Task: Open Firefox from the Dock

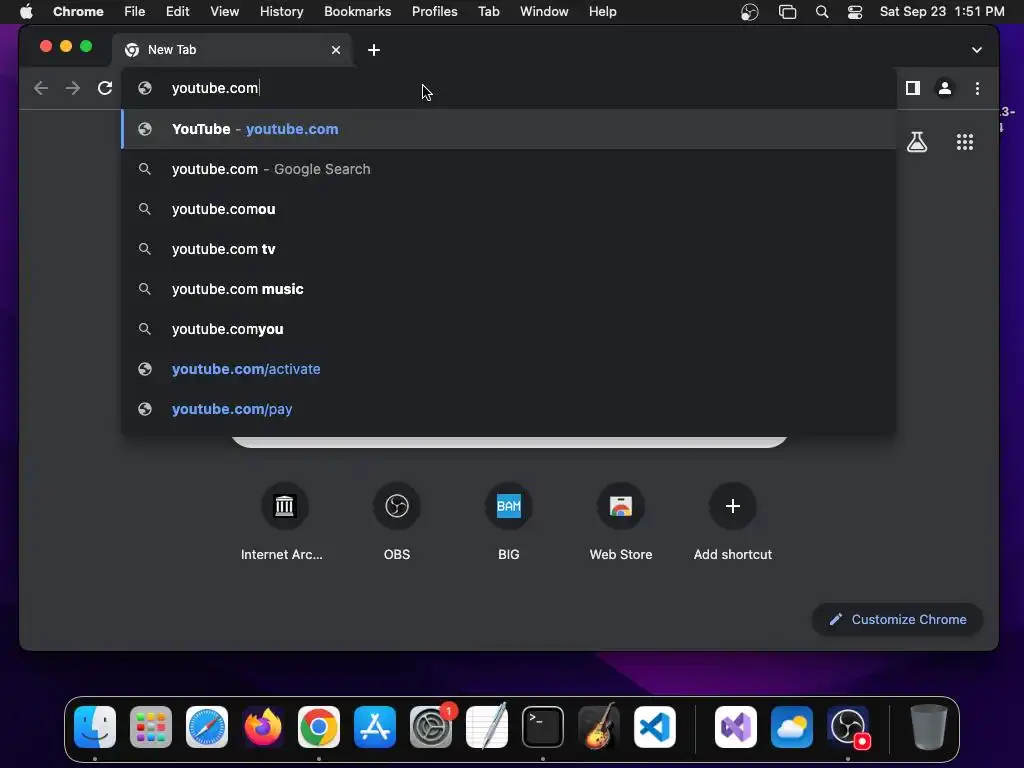Action: 263,727
